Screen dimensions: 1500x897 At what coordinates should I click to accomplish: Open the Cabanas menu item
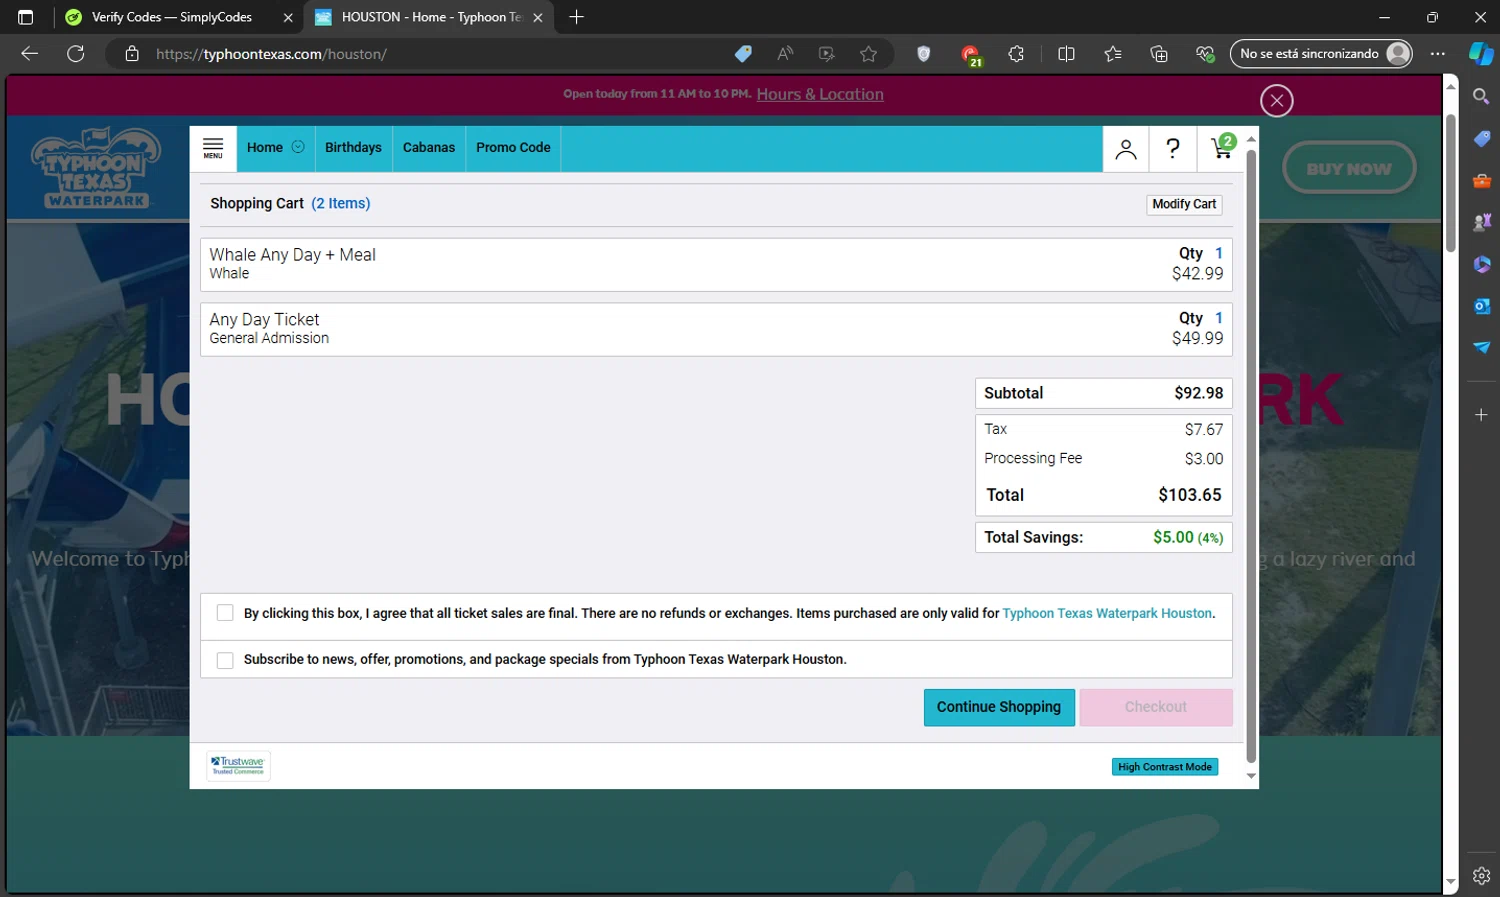tap(429, 148)
